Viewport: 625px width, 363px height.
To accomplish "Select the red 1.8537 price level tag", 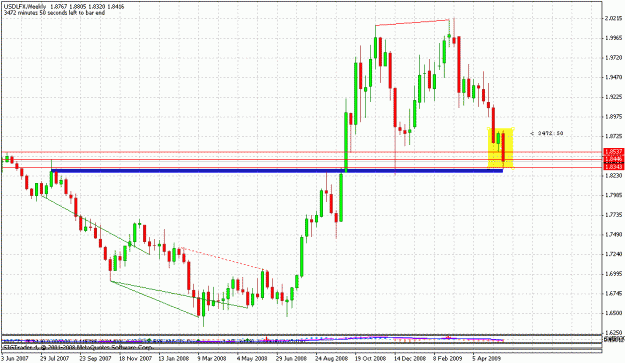I will (614, 151).
